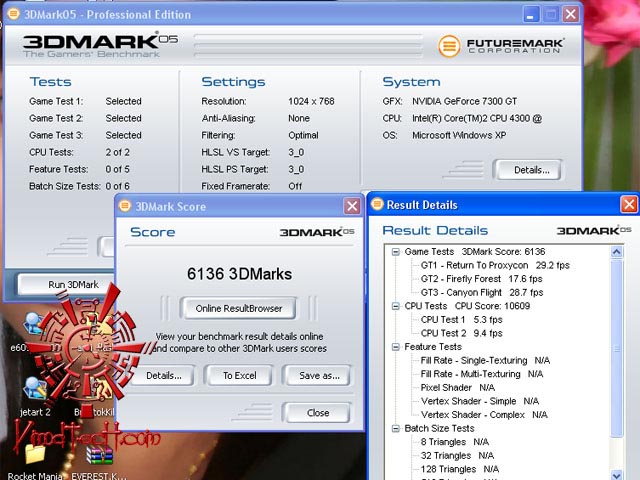The width and height of the screenshot is (640, 480).
Task: Collapse the Feature Tests tree node
Action: tap(395, 347)
